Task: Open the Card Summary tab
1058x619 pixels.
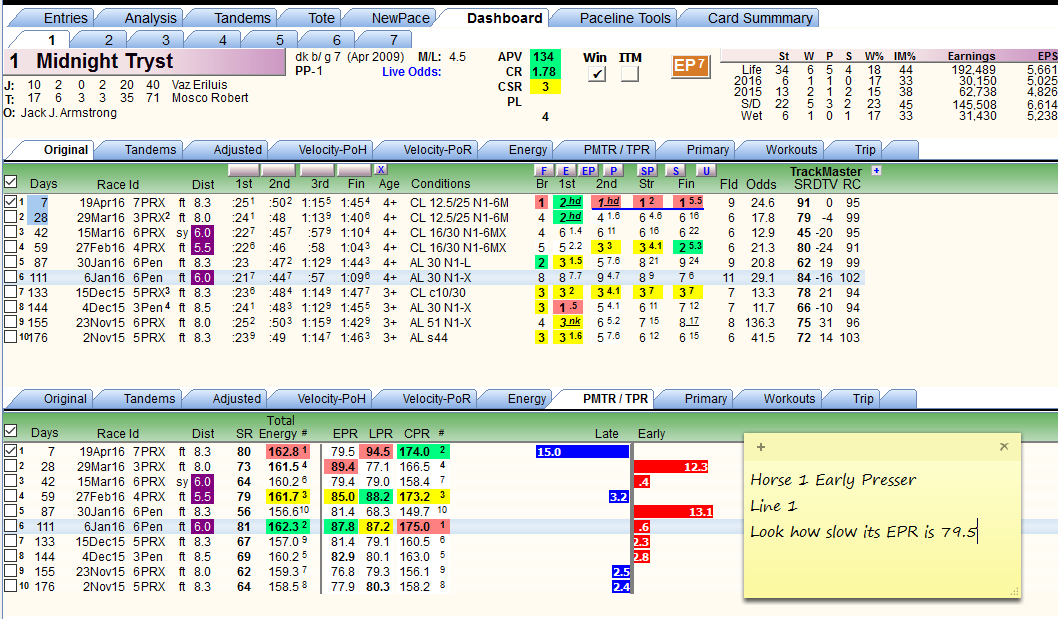Action: [760, 18]
